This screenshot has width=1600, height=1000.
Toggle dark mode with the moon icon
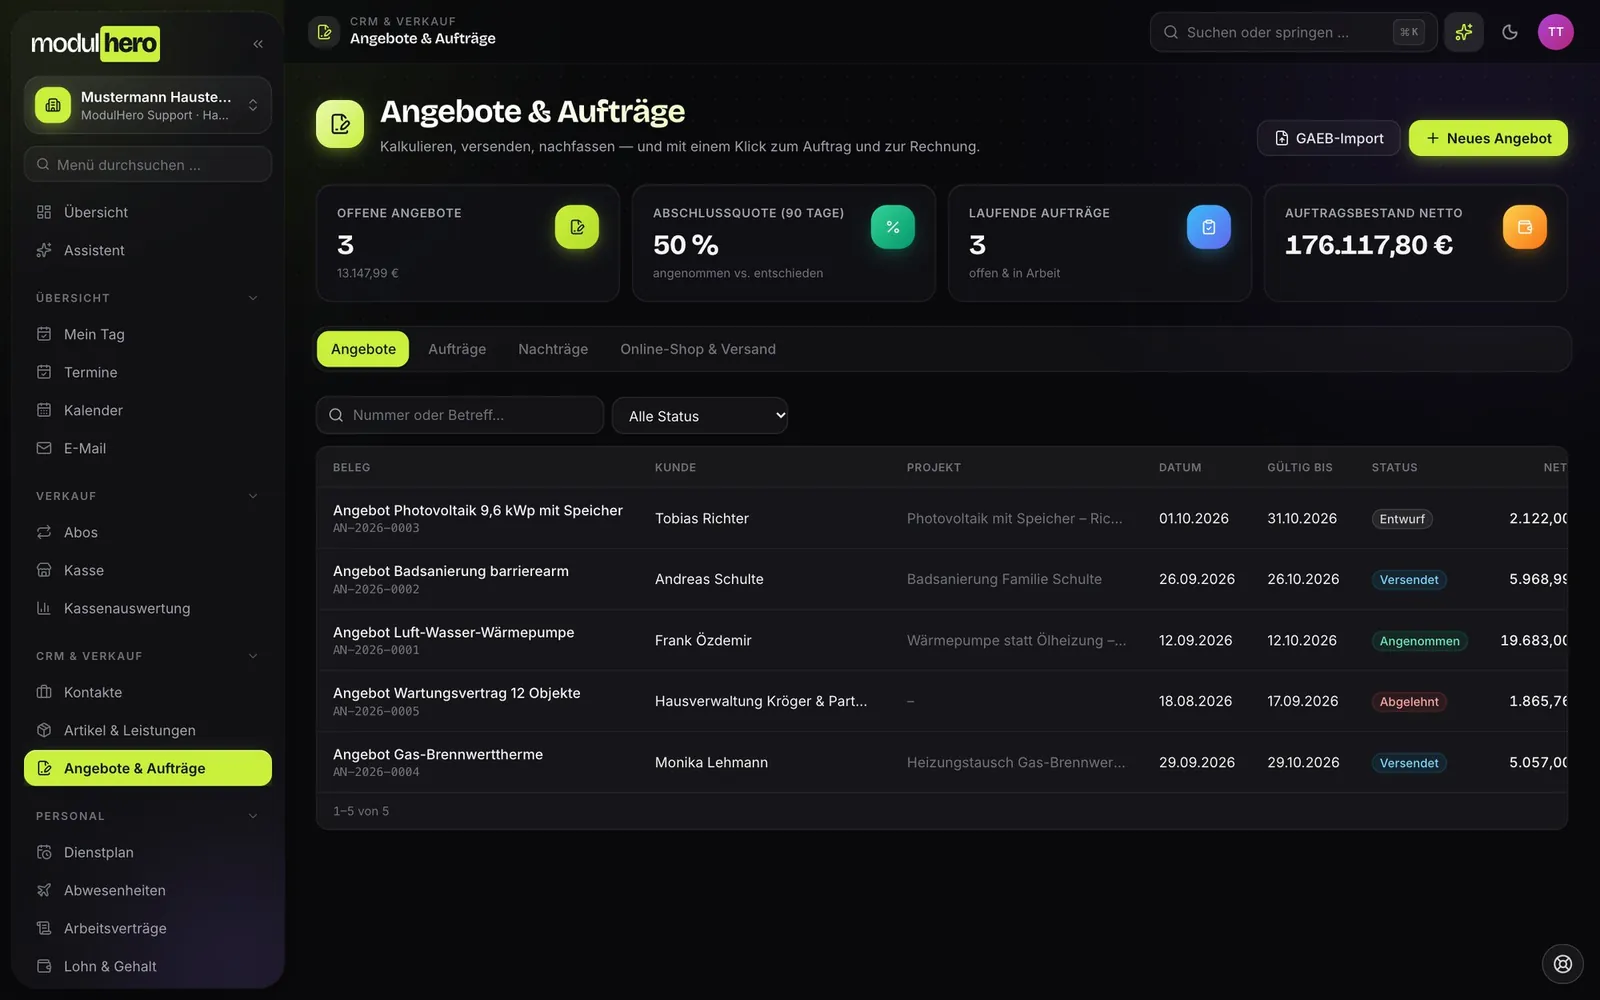1510,32
